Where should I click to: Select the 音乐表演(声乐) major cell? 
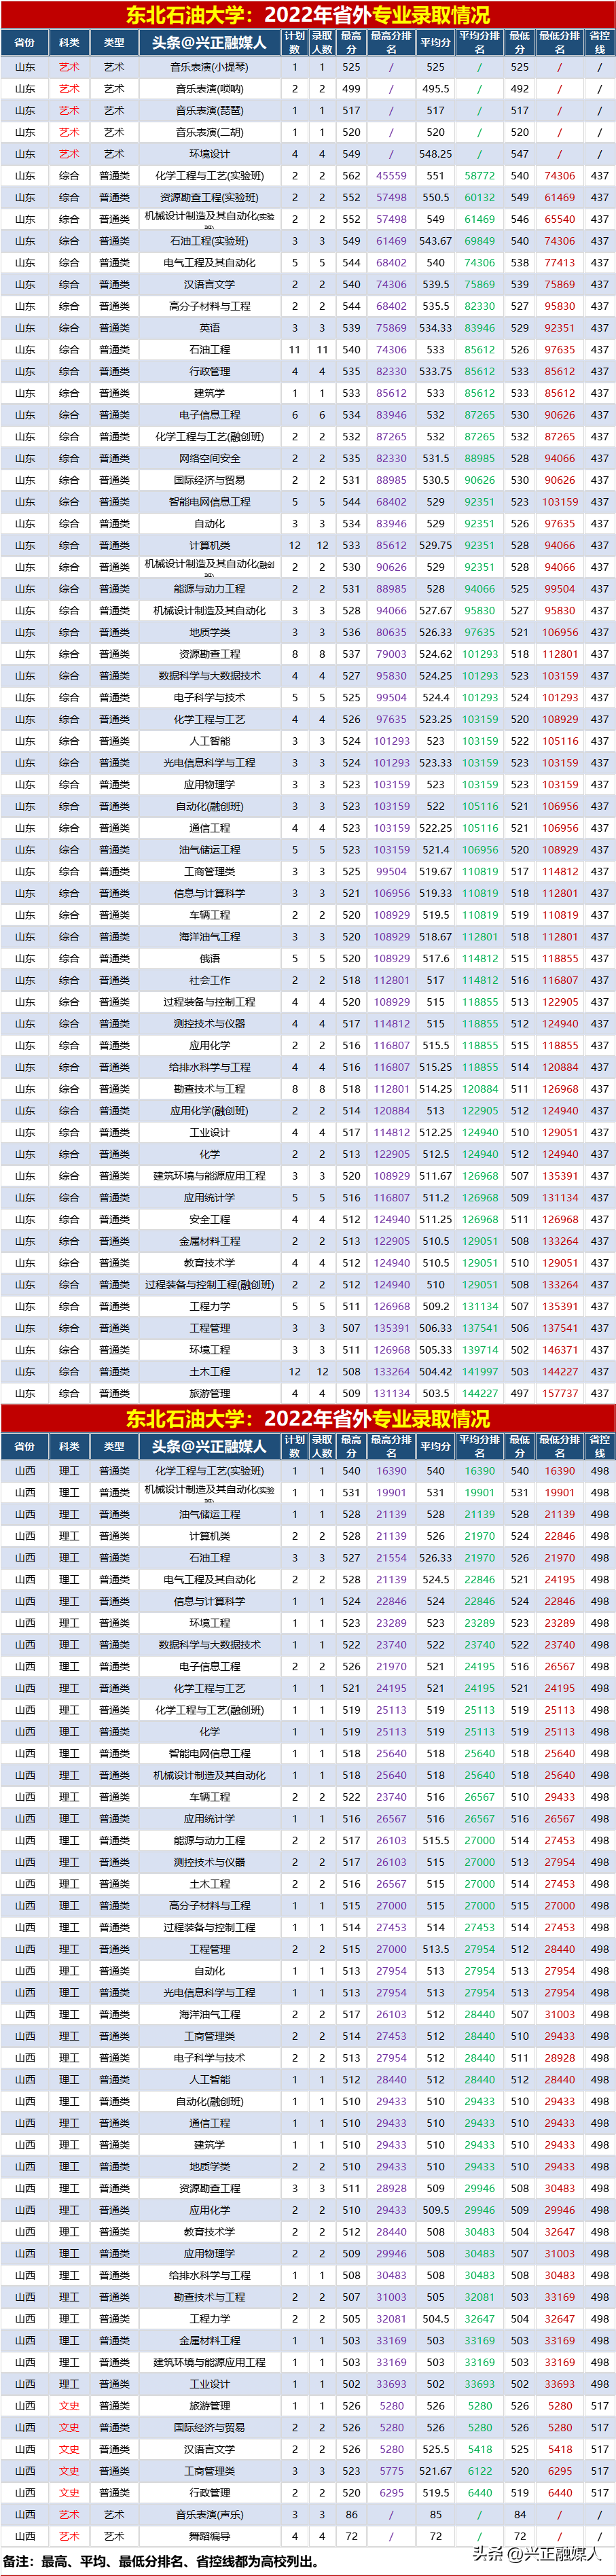(209, 2515)
